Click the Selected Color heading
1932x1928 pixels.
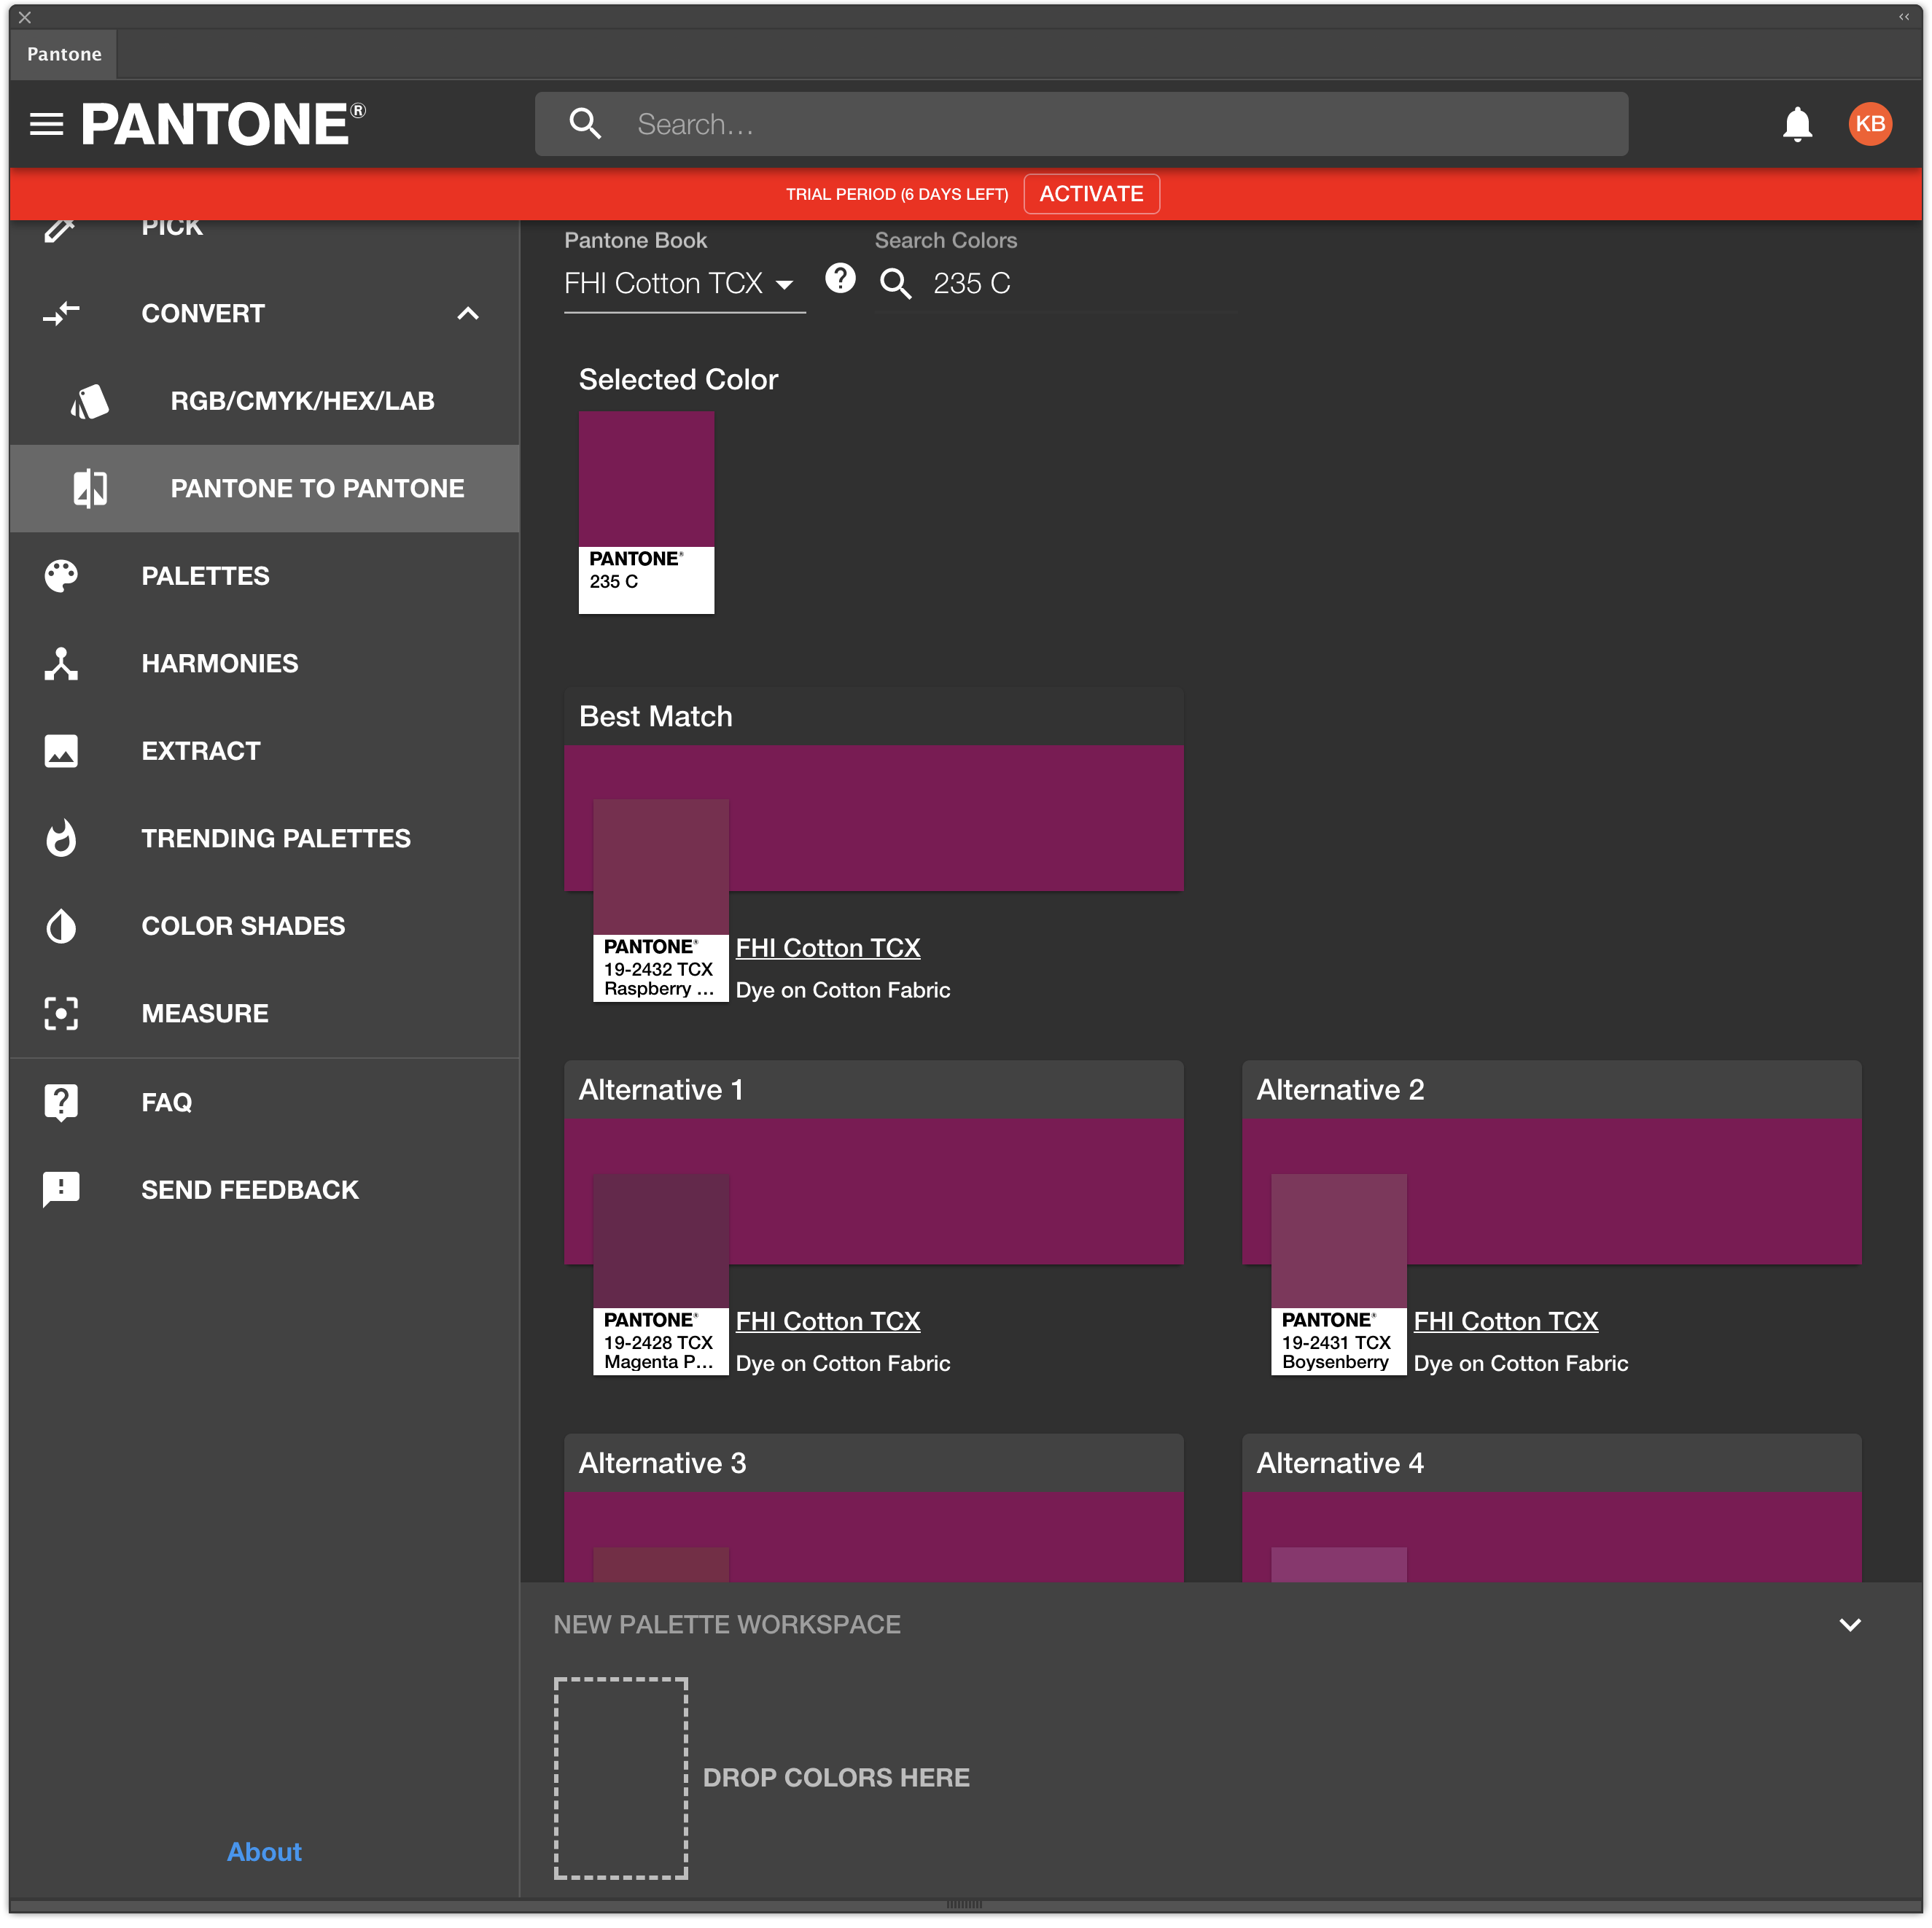tap(678, 380)
